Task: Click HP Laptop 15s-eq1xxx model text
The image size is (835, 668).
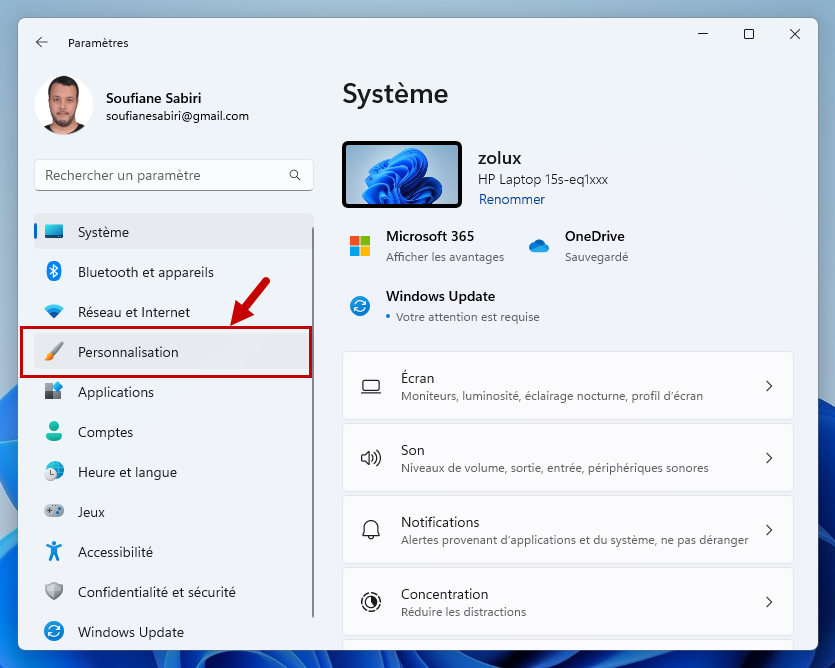Action: 543,180
